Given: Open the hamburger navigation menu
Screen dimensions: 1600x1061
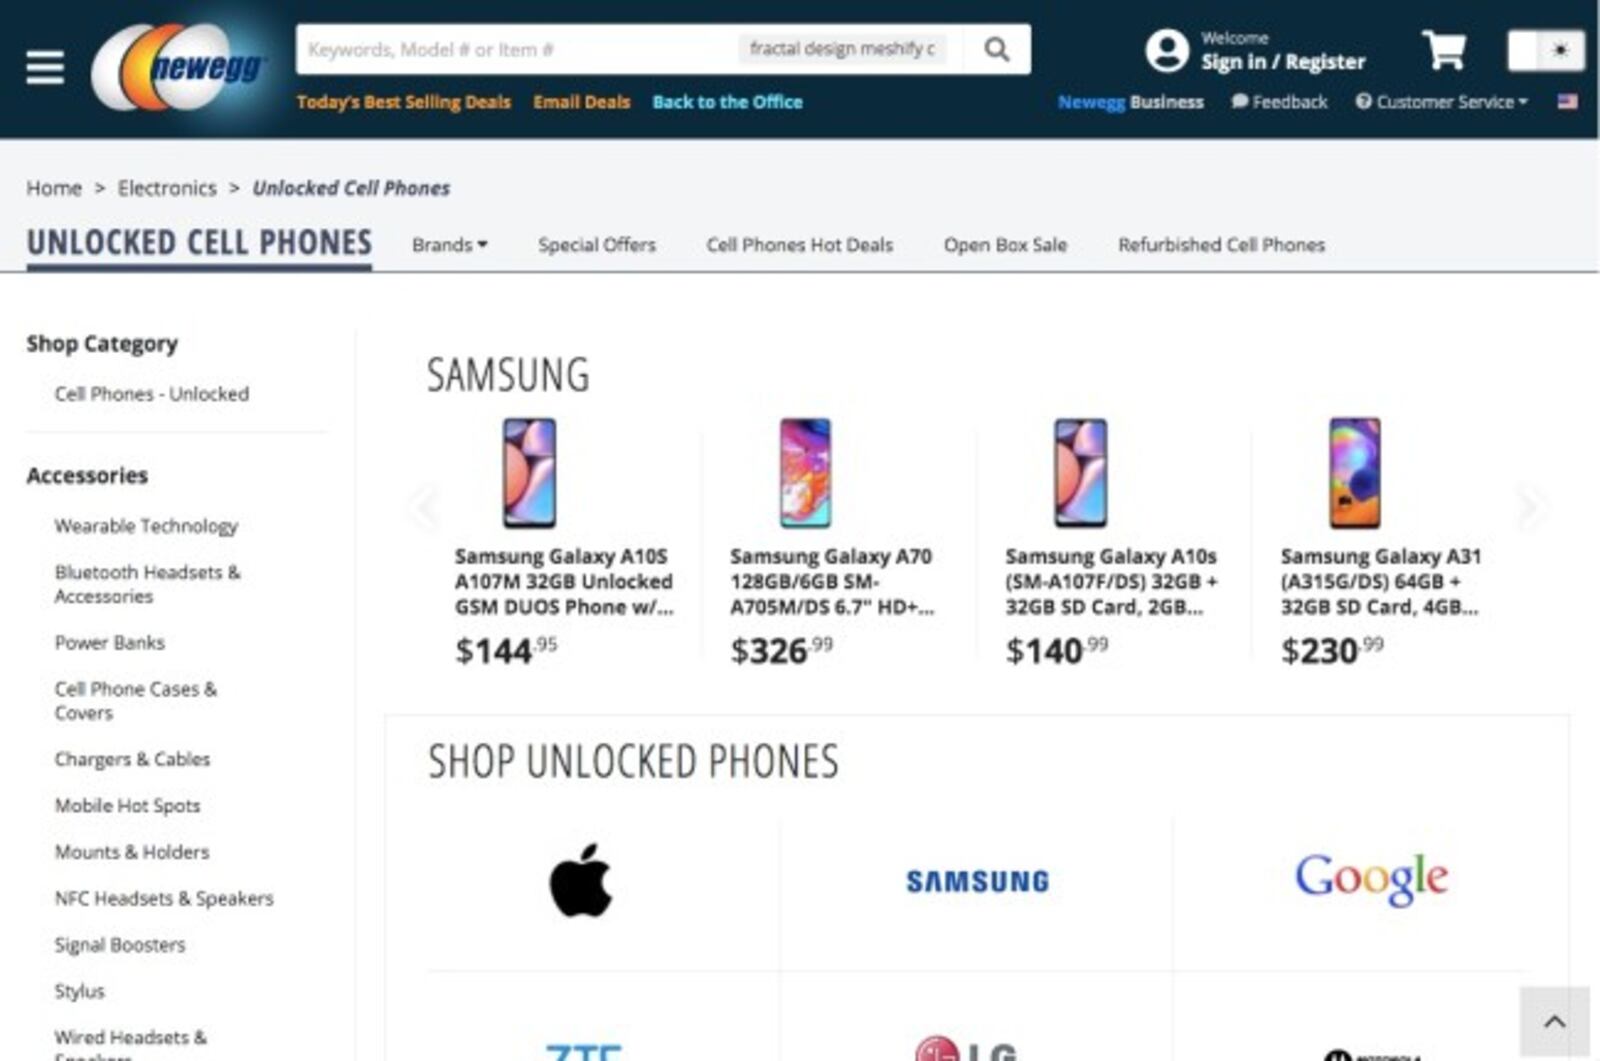Looking at the screenshot, I should pos(45,67).
